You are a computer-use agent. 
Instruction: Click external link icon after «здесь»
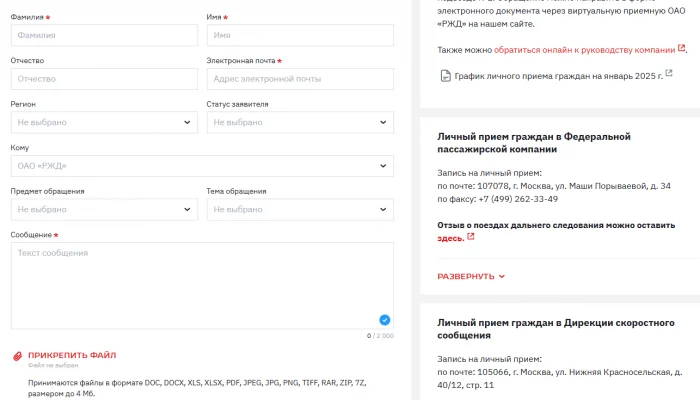click(x=470, y=238)
